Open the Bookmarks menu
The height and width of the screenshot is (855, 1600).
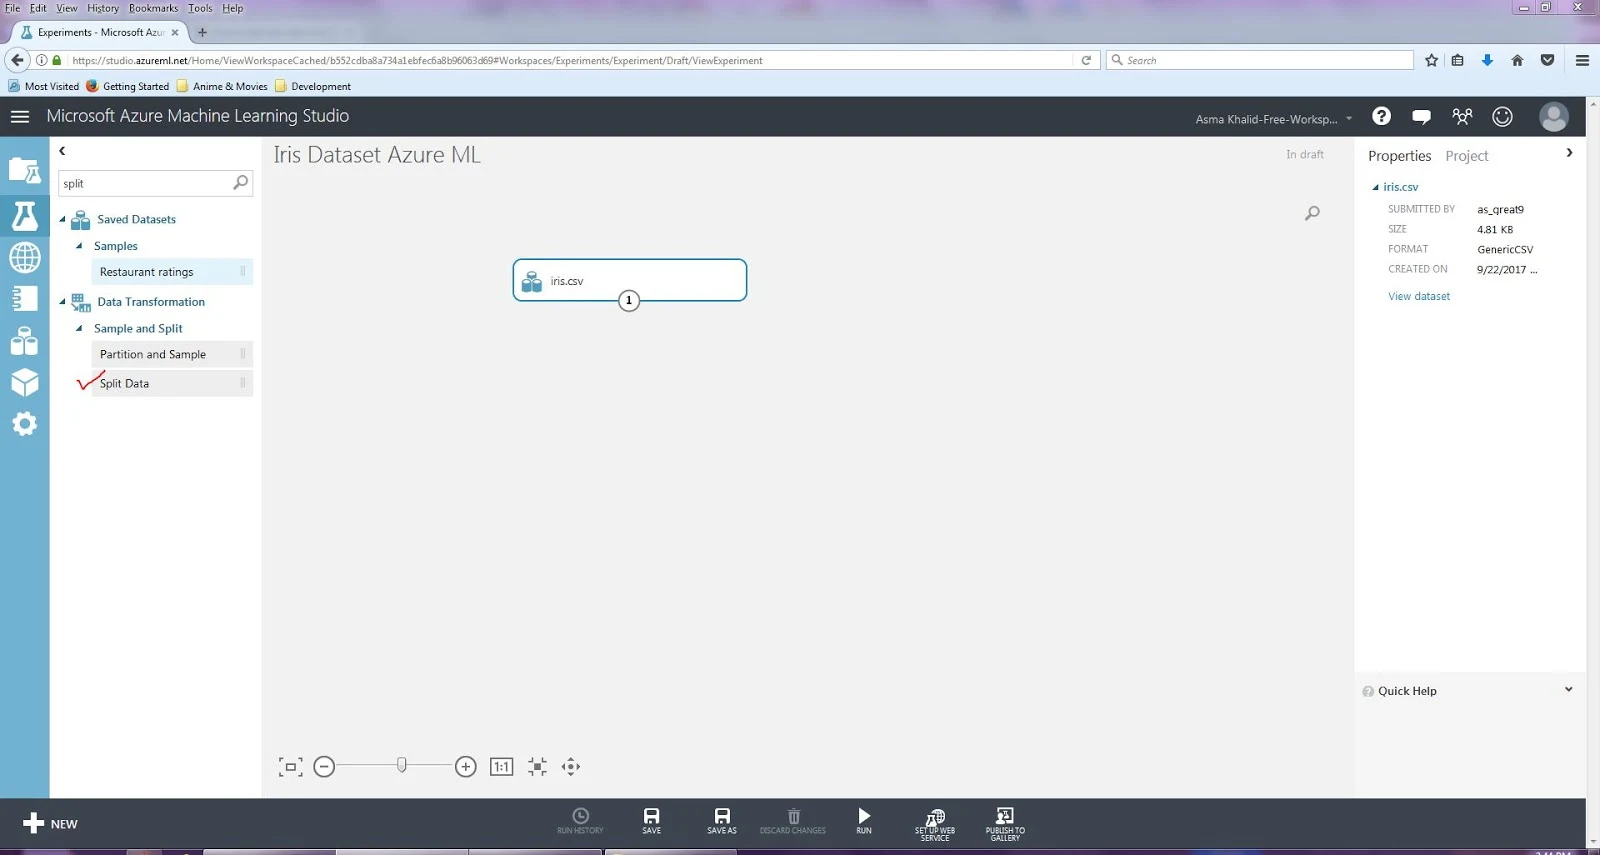tap(153, 8)
